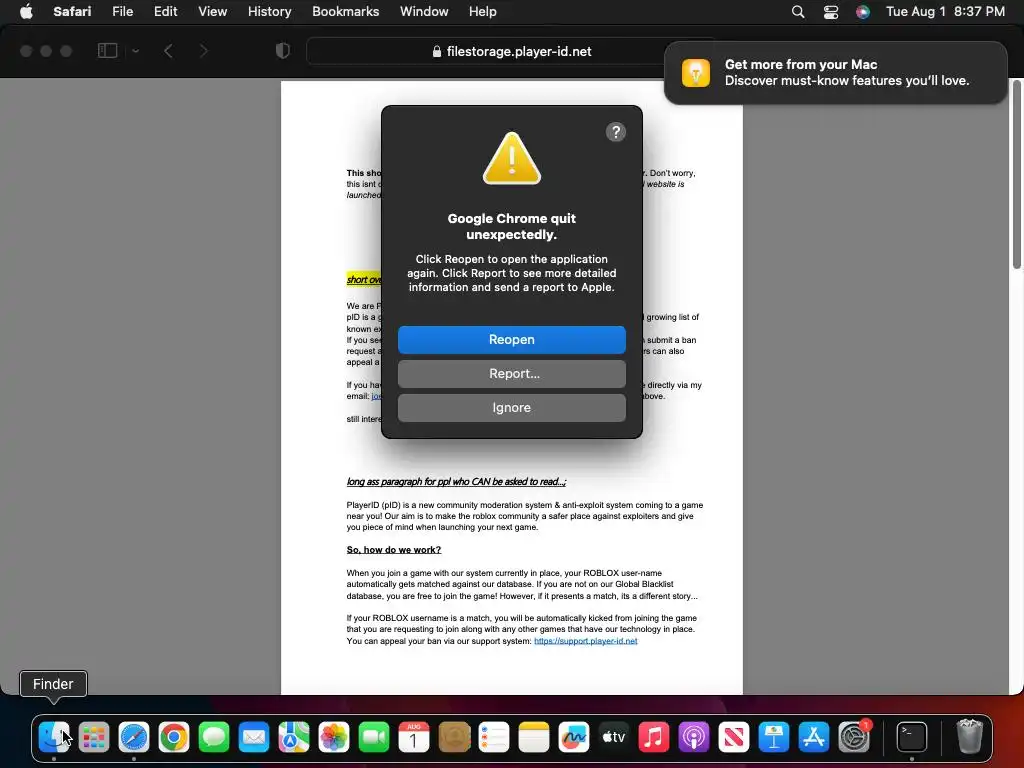Open Podcasts app in Dock

click(x=694, y=737)
